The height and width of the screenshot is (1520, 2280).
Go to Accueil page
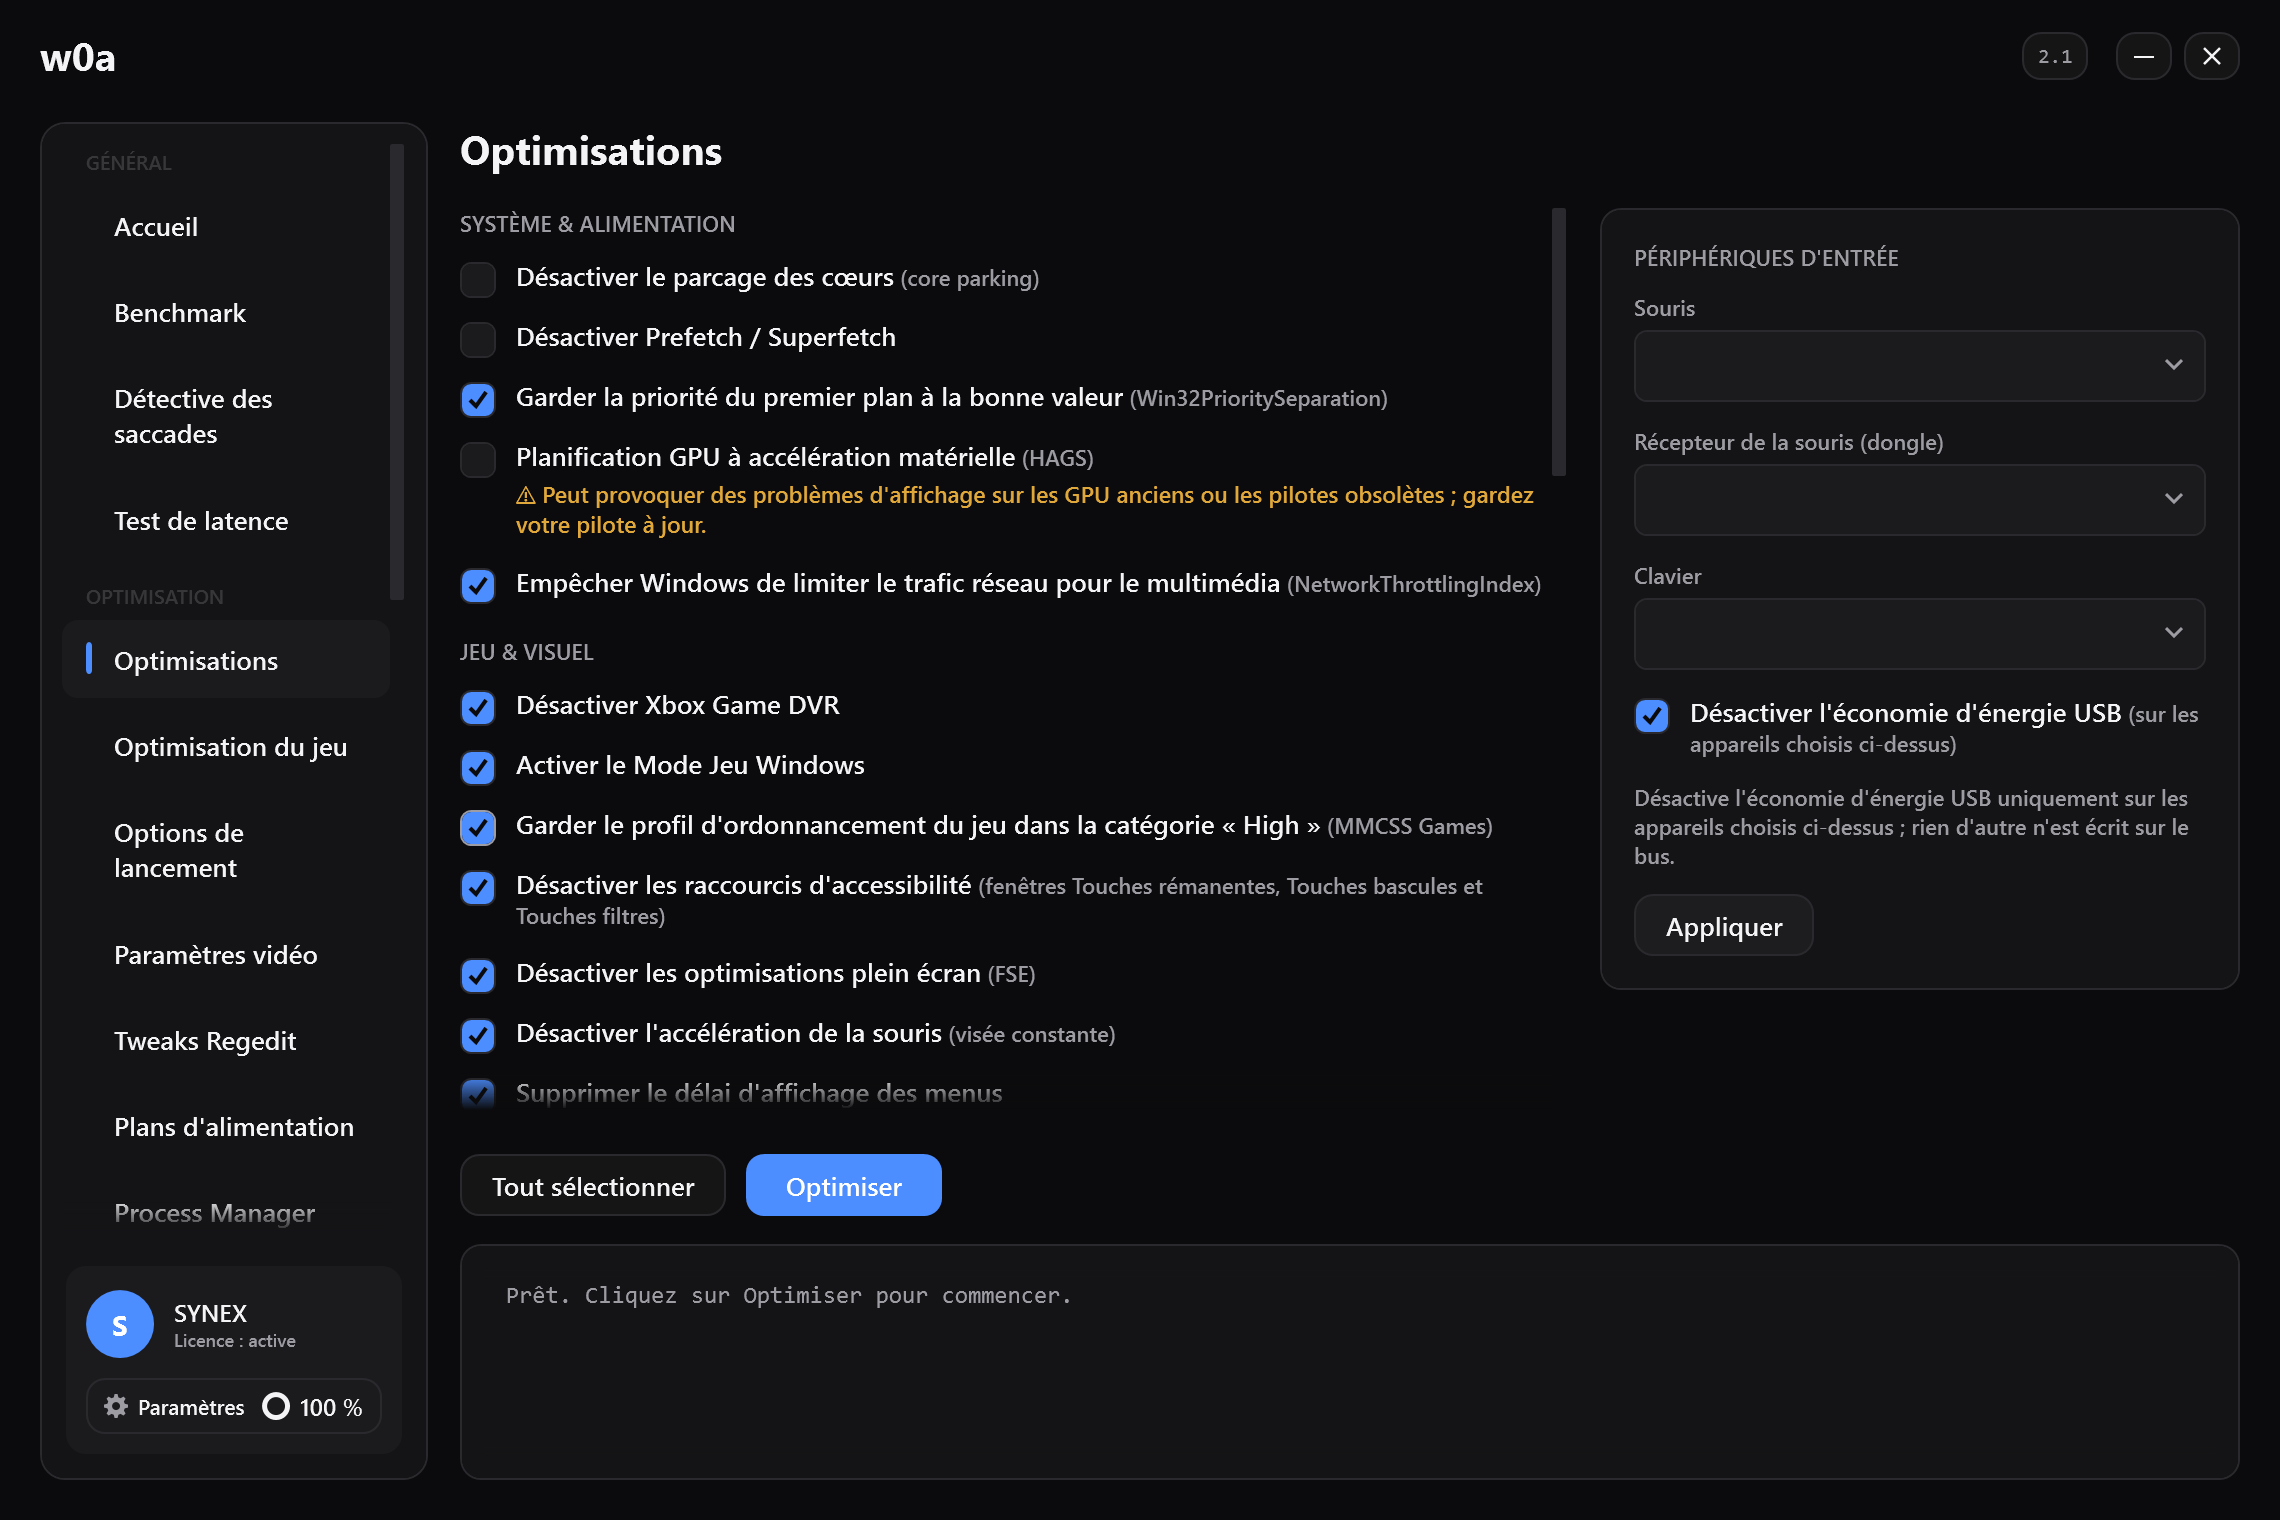pos(226,227)
